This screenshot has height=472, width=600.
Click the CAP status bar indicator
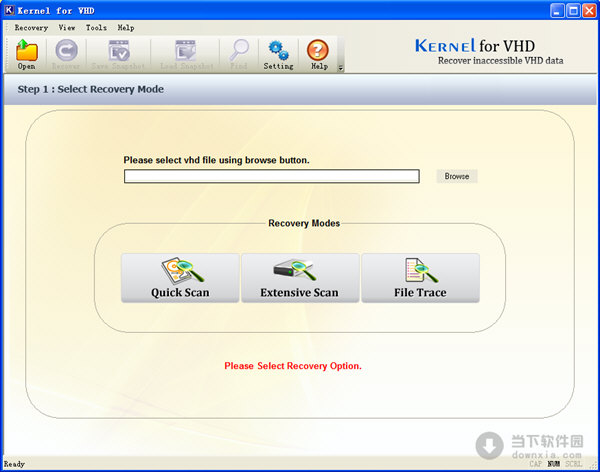(536, 464)
